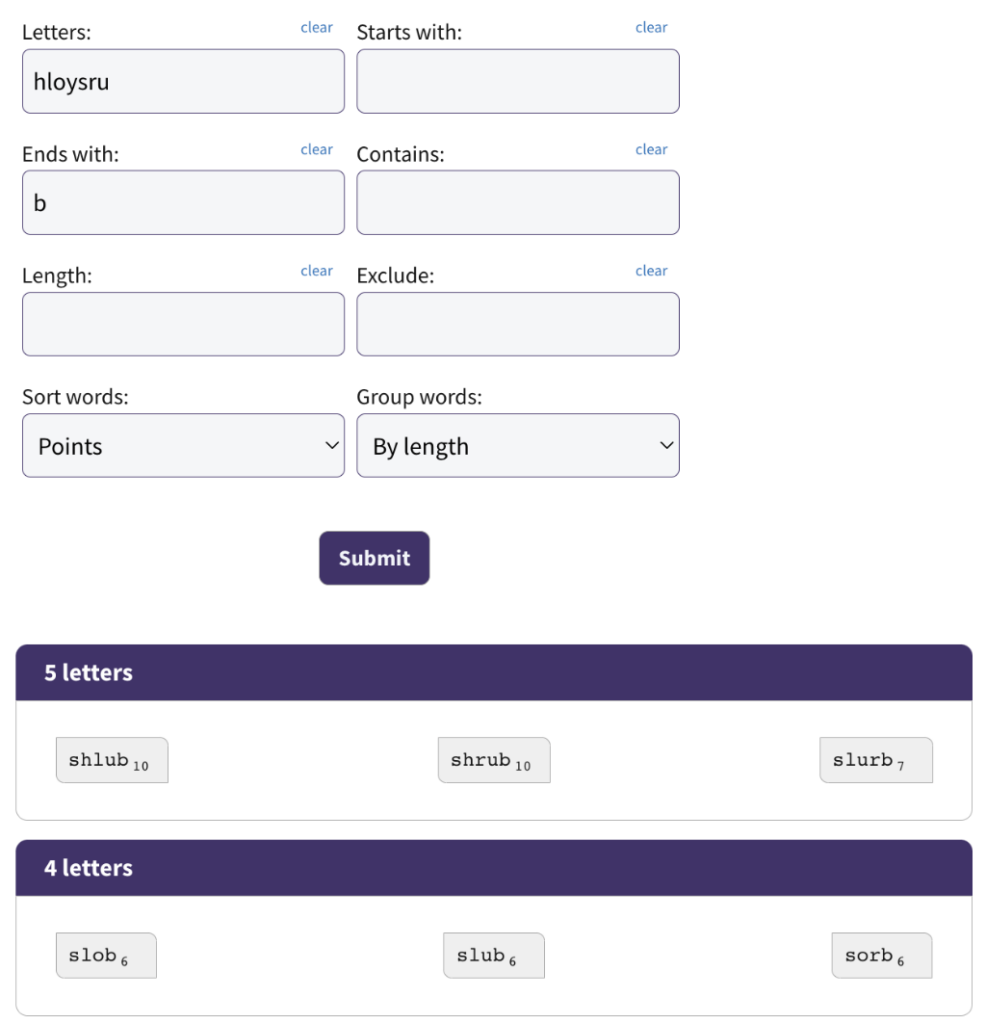Select the Ends with field containing b

(183, 202)
